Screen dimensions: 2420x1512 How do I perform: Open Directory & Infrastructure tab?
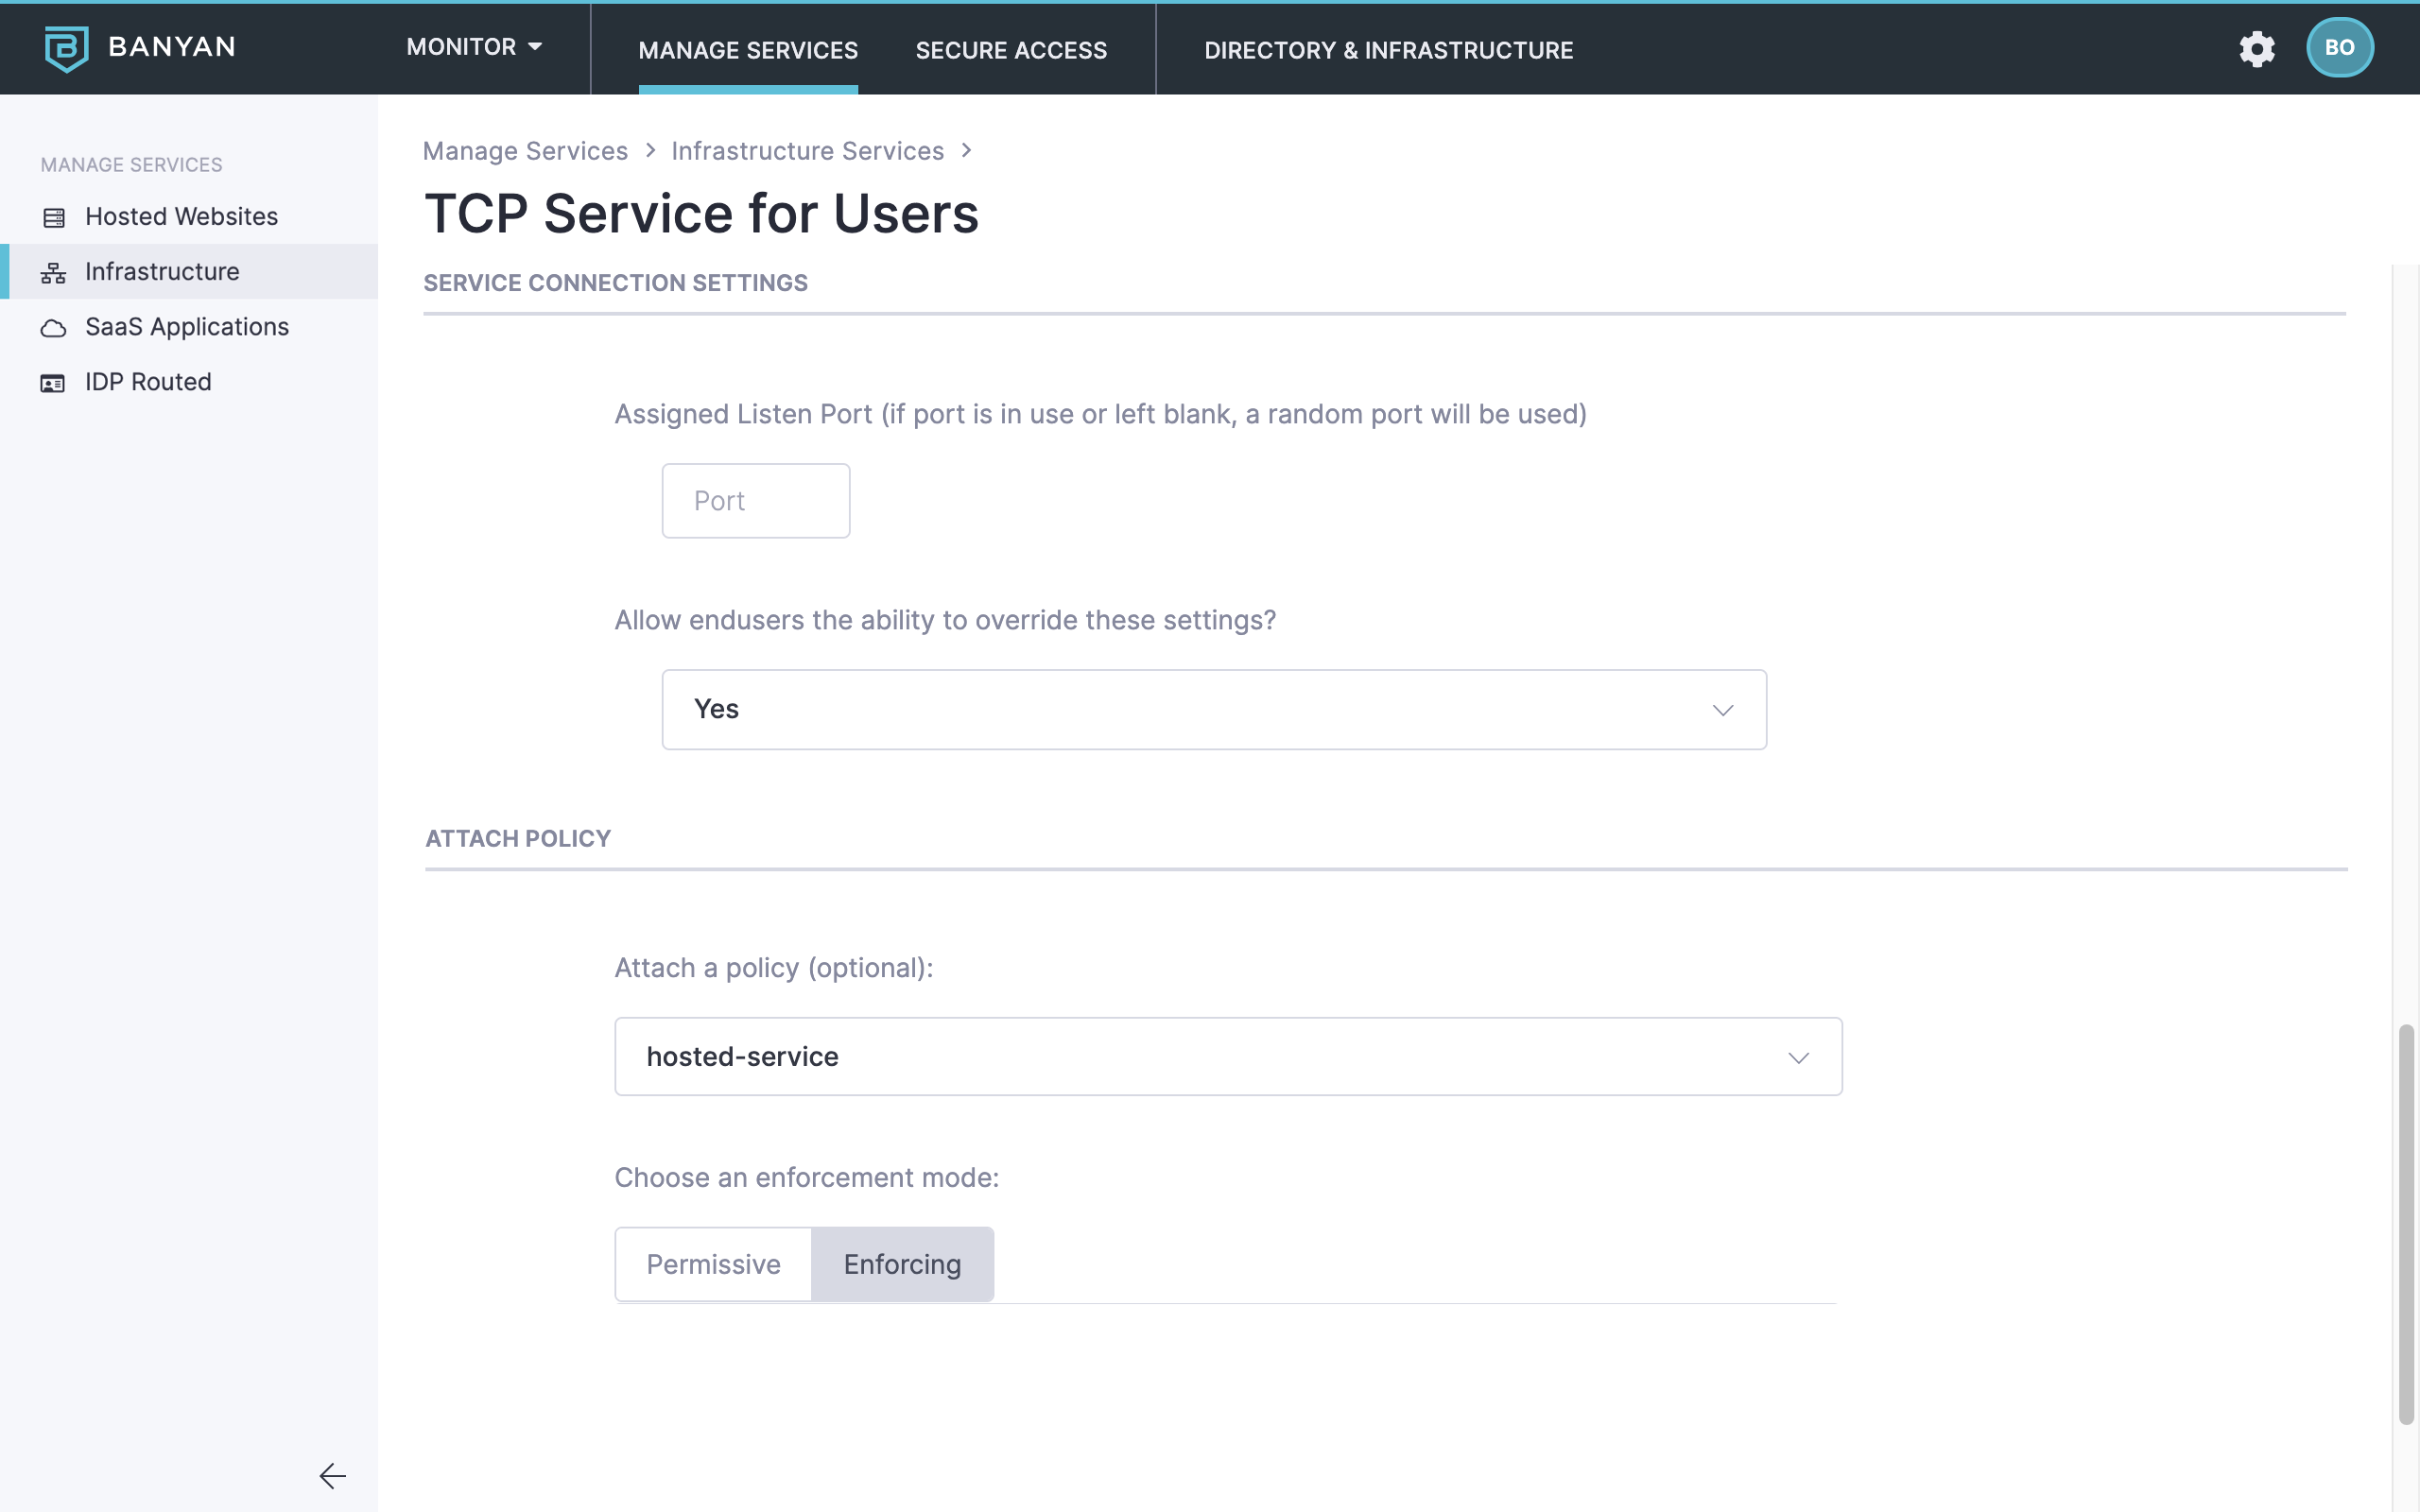[x=1388, y=50]
